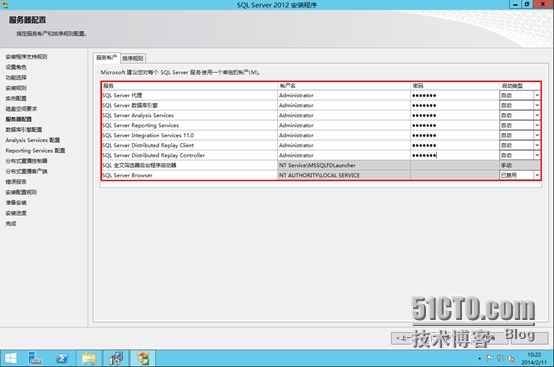The width and height of the screenshot is (554, 367).
Task: Select the SQL Server Browser service row
Action: 321,175
